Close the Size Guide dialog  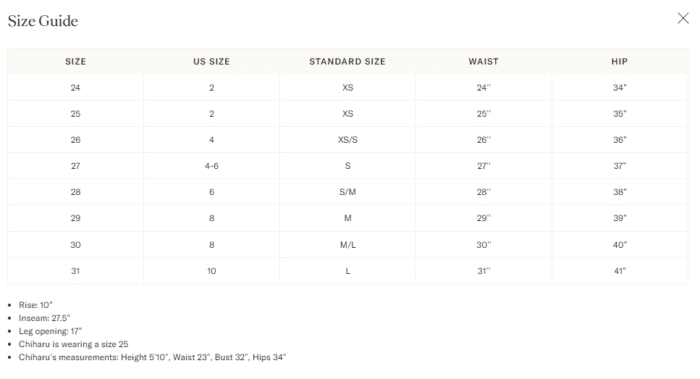pos(683,18)
